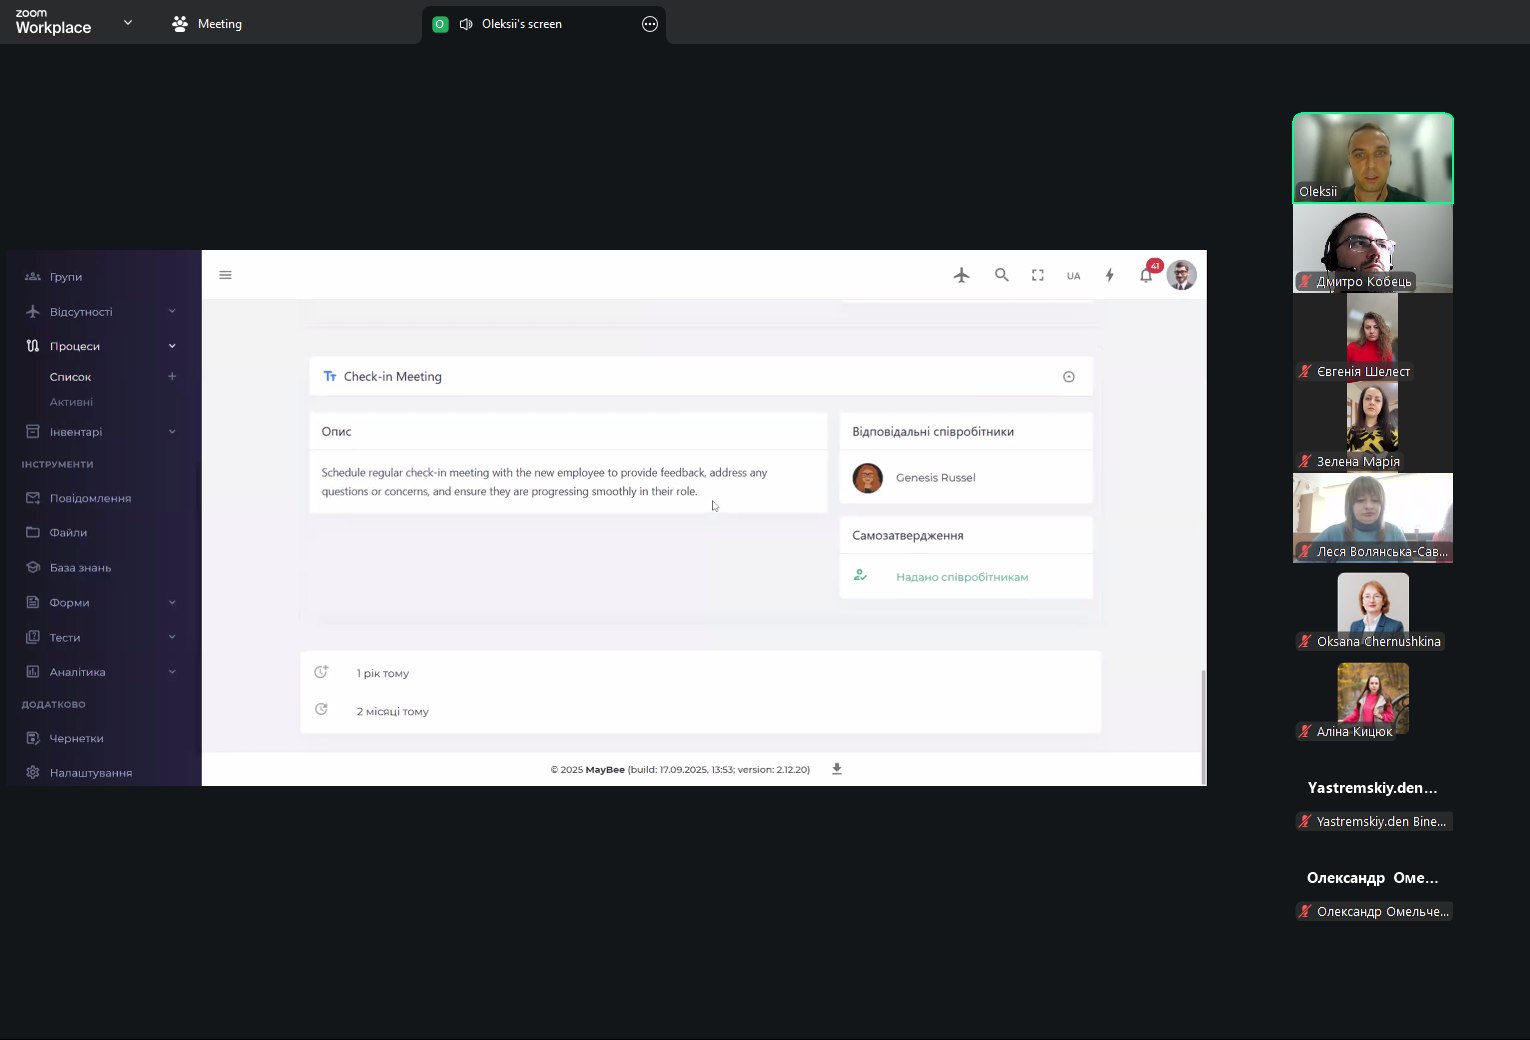Viewport: 1530px width, 1040px height.
Task: Select Активні under Процеси
Action: click(x=71, y=402)
